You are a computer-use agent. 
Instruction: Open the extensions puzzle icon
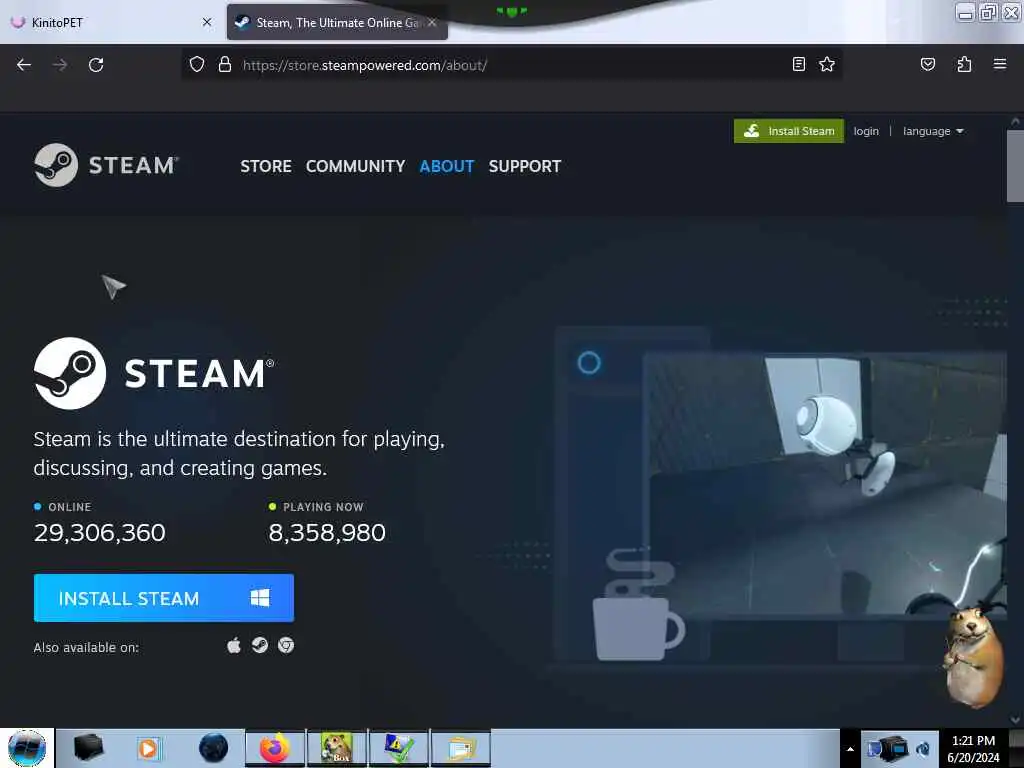click(964, 64)
